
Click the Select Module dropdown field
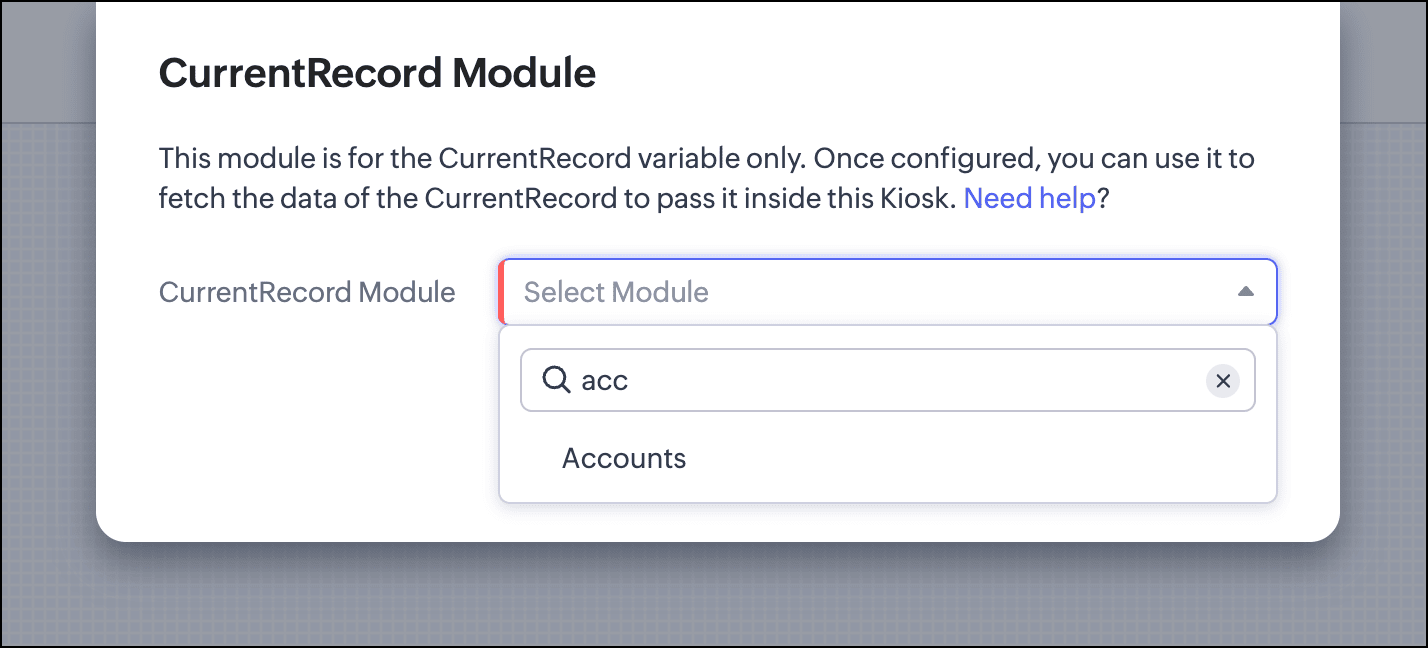click(888, 292)
